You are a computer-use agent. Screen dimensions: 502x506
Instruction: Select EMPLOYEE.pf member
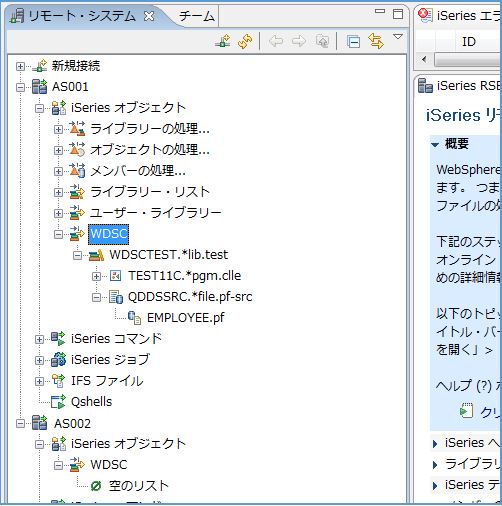pyautogui.click(x=186, y=318)
